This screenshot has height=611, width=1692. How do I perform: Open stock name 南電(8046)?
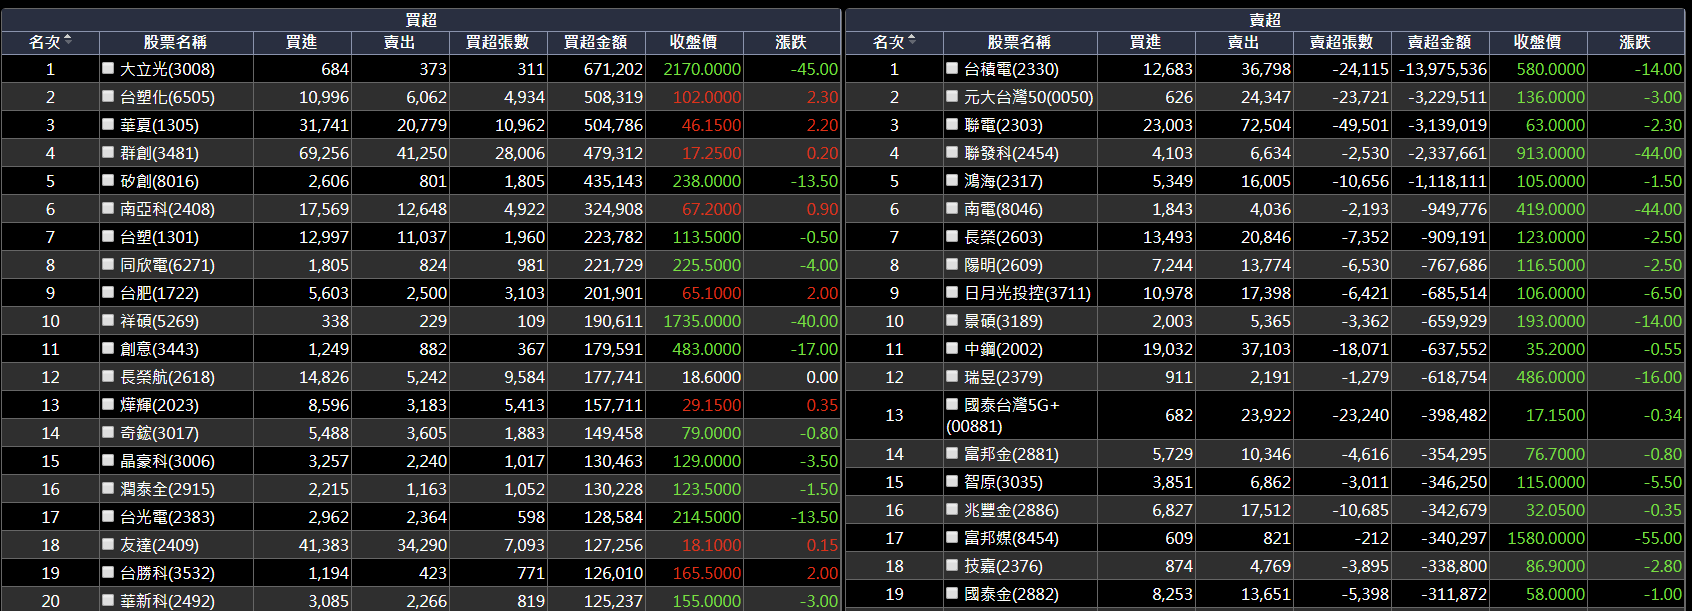pyautogui.click(x=1003, y=209)
